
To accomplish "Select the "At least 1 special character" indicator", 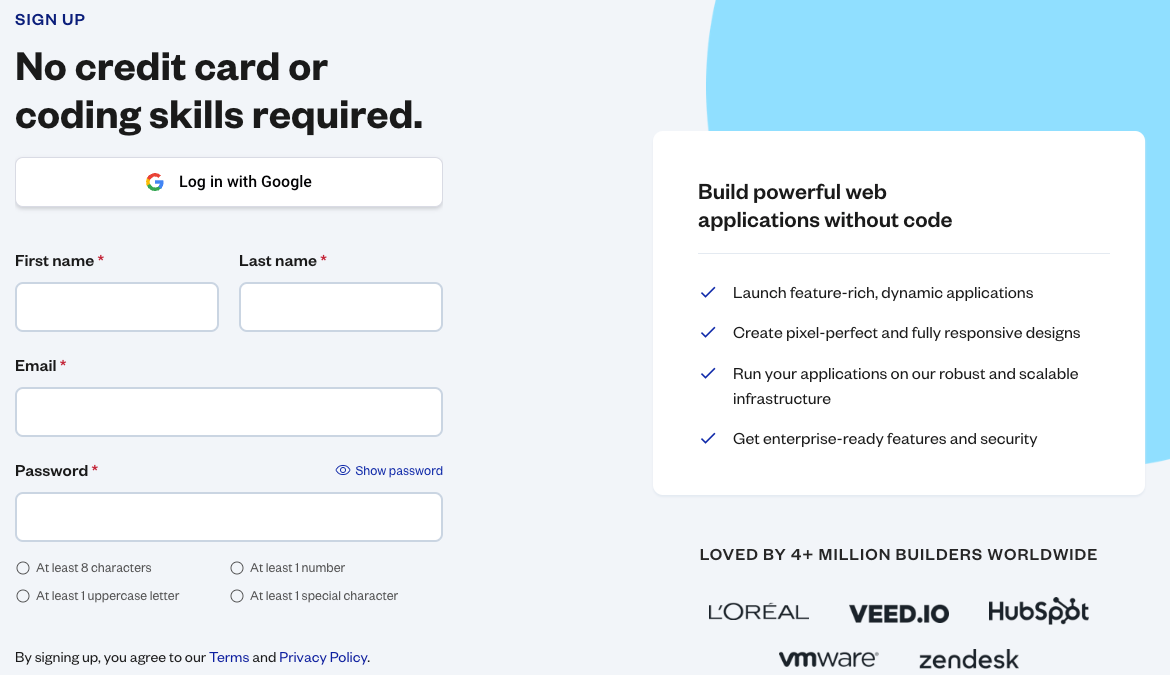I will [236, 595].
